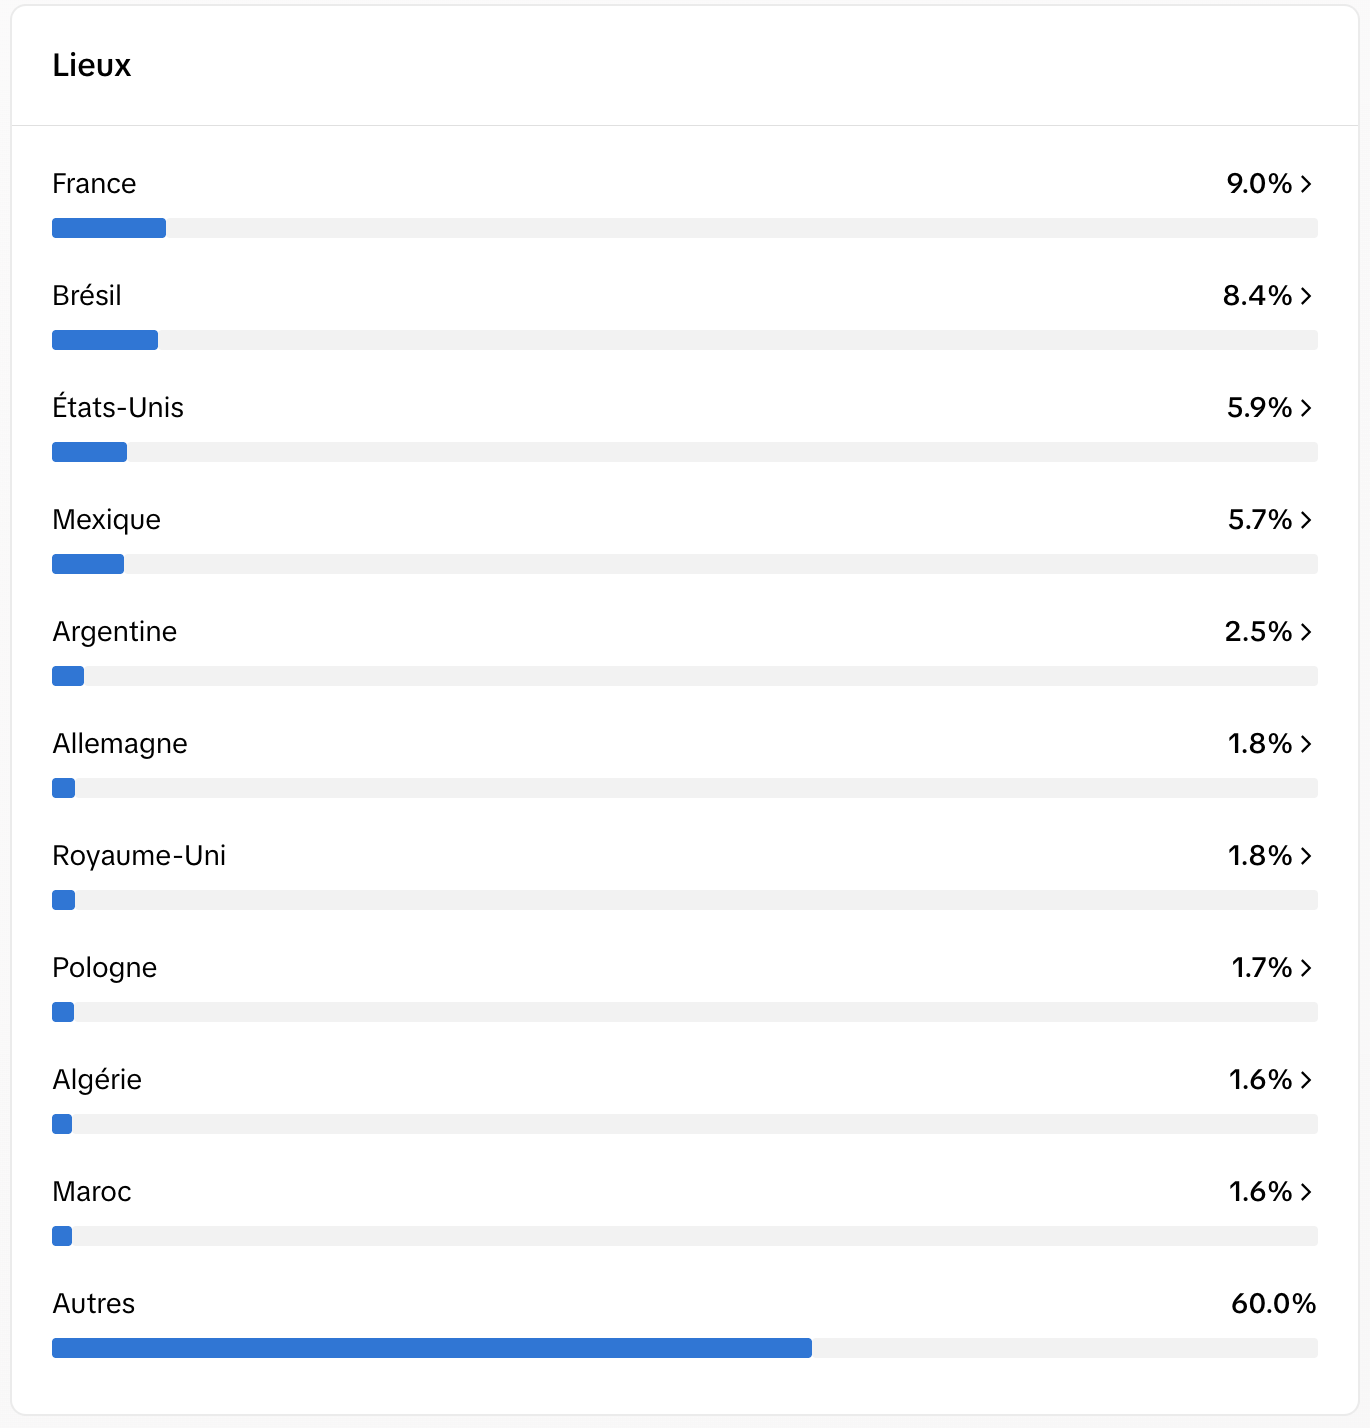Click the Royaume-Uni chevron icon
The height and width of the screenshot is (1428, 1370).
tap(1306, 856)
